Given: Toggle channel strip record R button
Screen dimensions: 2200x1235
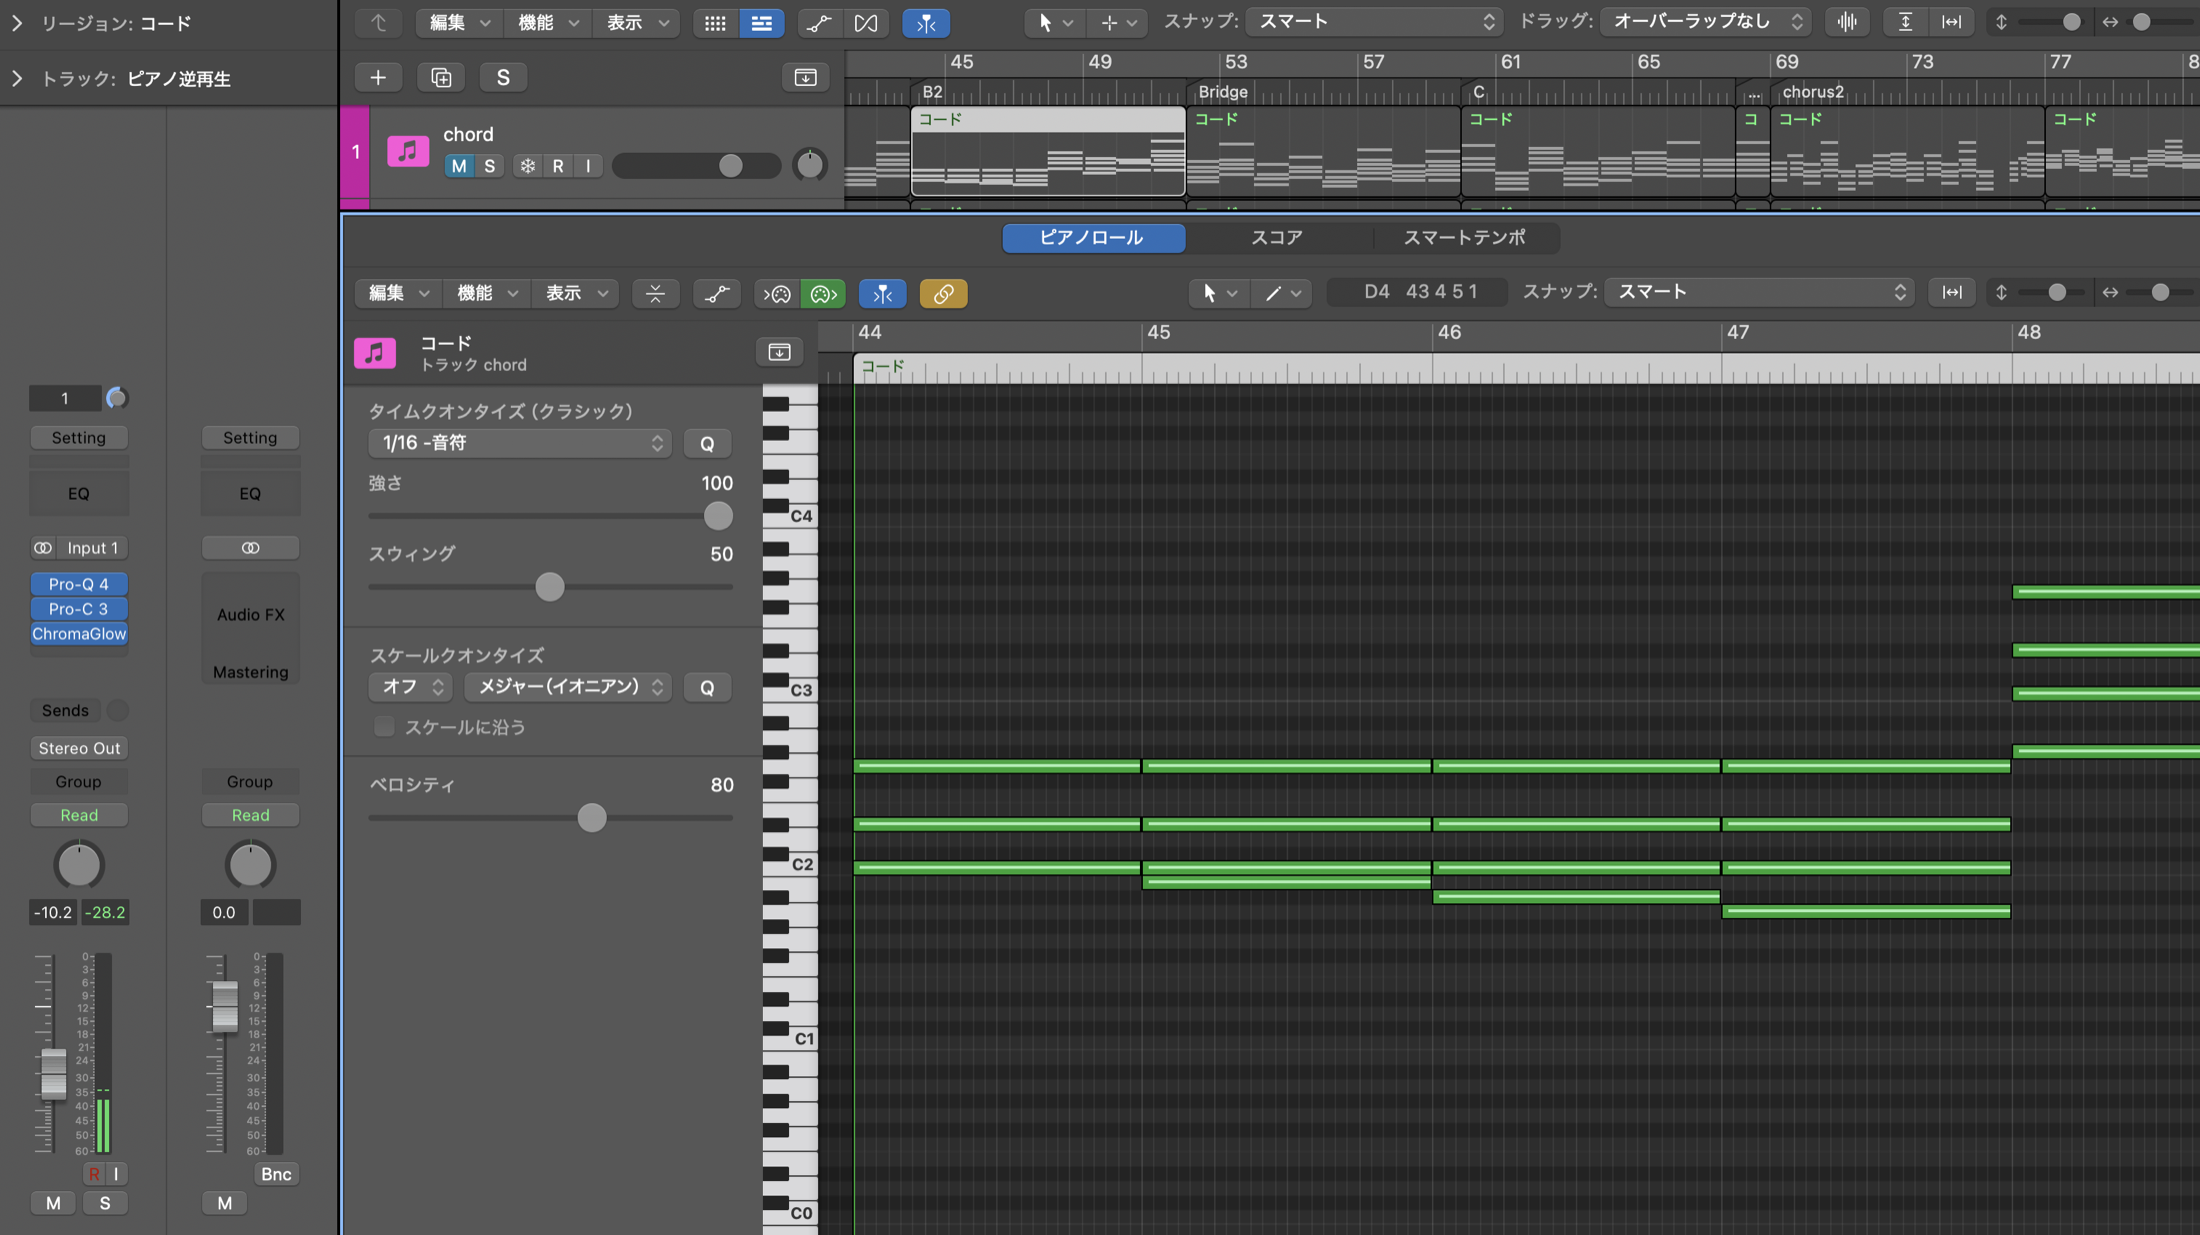Looking at the screenshot, I should point(94,1174).
